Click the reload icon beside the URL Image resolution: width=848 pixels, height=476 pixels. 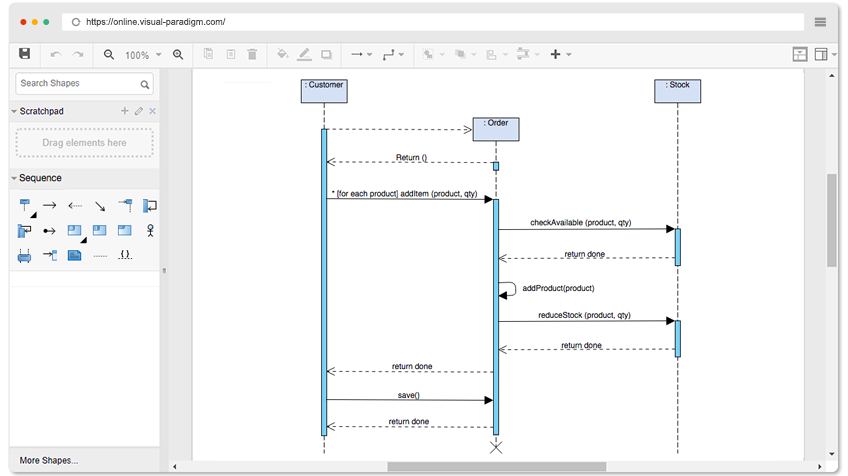tap(76, 22)
